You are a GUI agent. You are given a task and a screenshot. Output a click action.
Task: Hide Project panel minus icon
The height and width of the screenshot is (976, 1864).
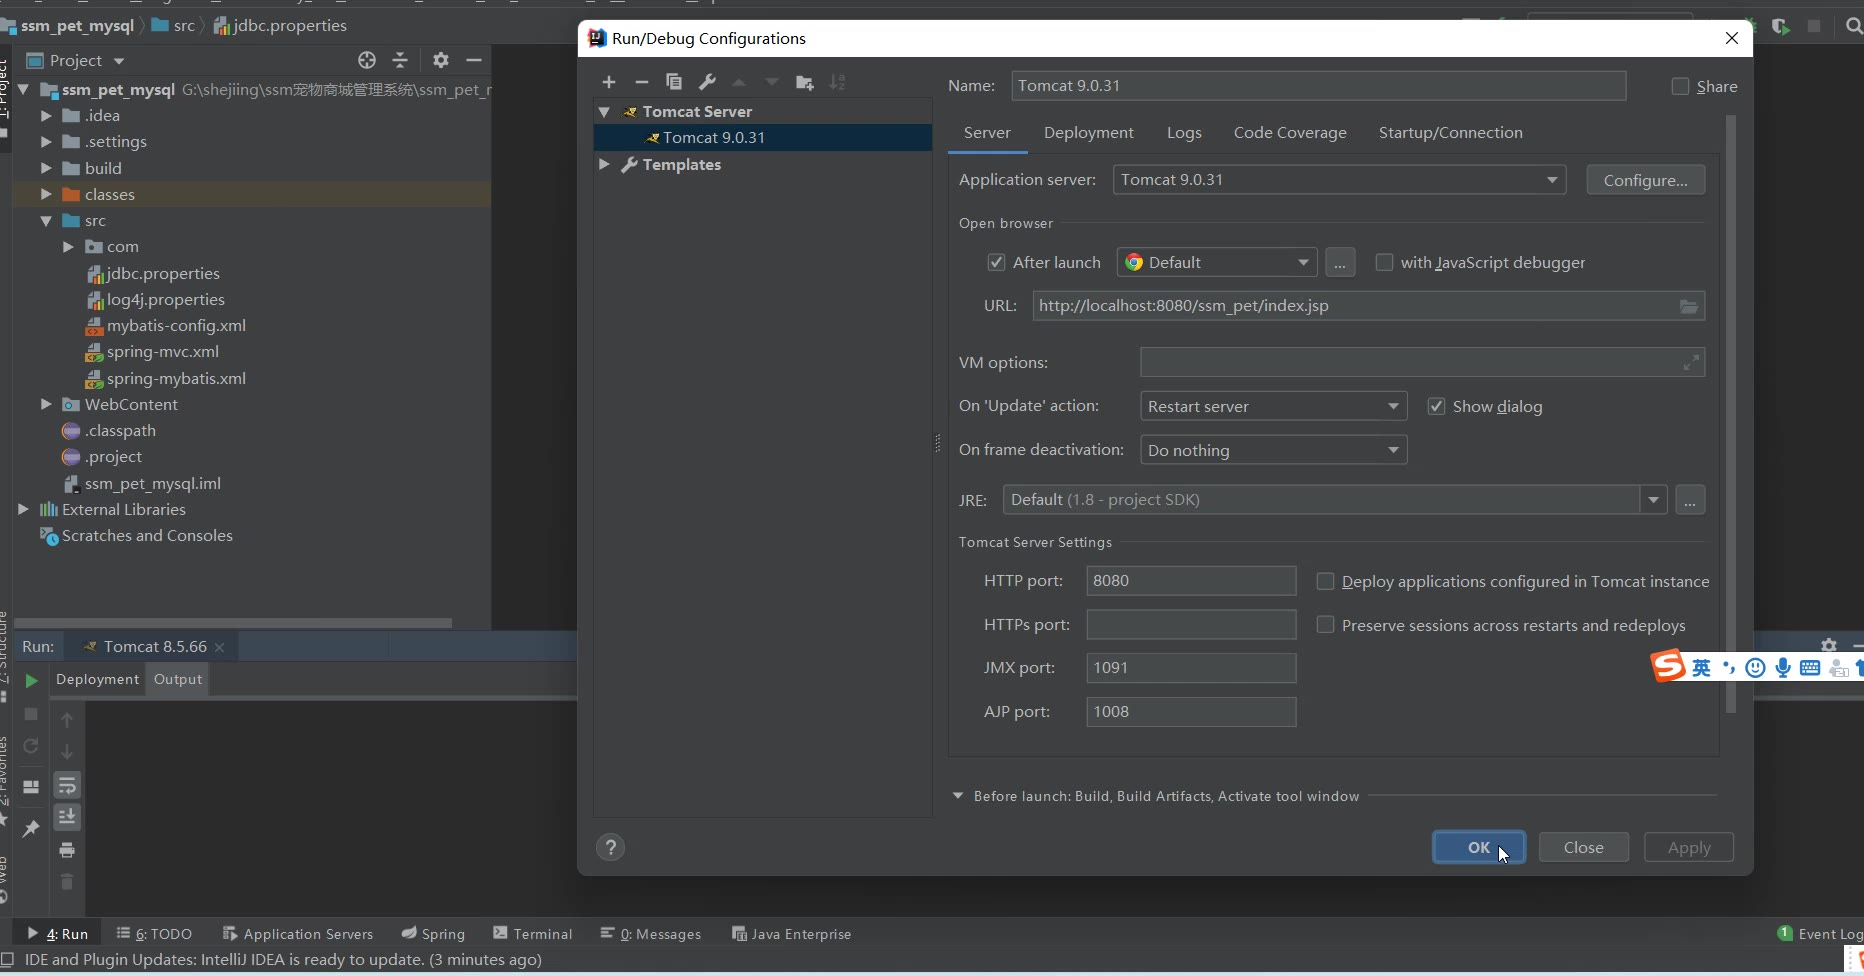point(474,61)
